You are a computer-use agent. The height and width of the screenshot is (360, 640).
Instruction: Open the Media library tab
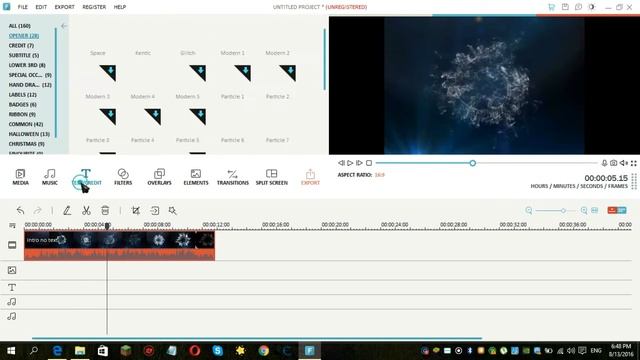(x=20, y=177)
